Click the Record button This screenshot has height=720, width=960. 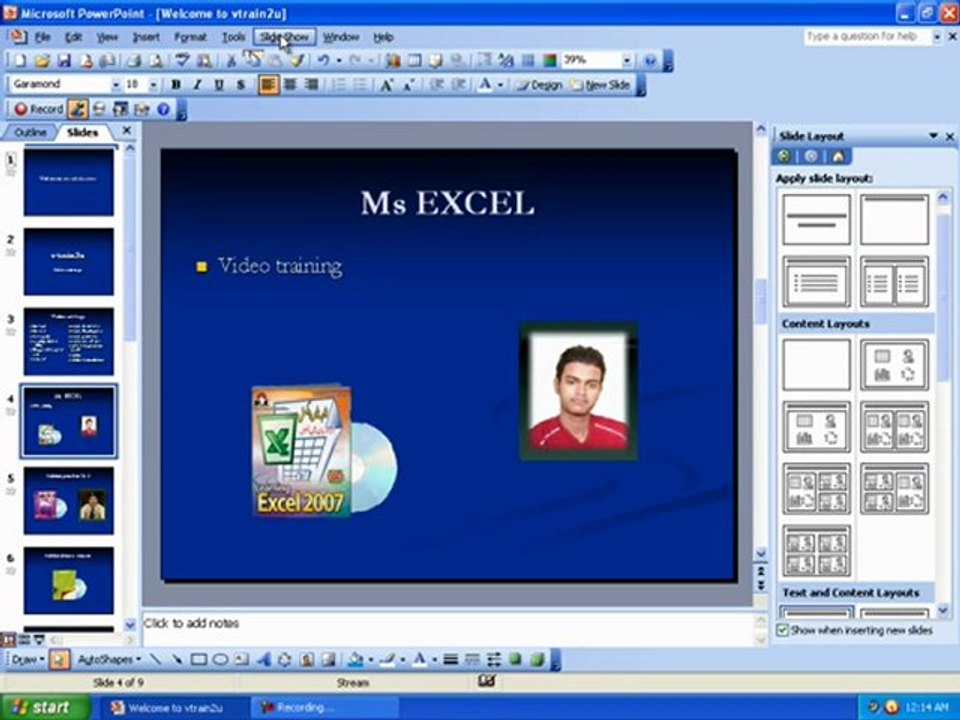click(39, 110)
